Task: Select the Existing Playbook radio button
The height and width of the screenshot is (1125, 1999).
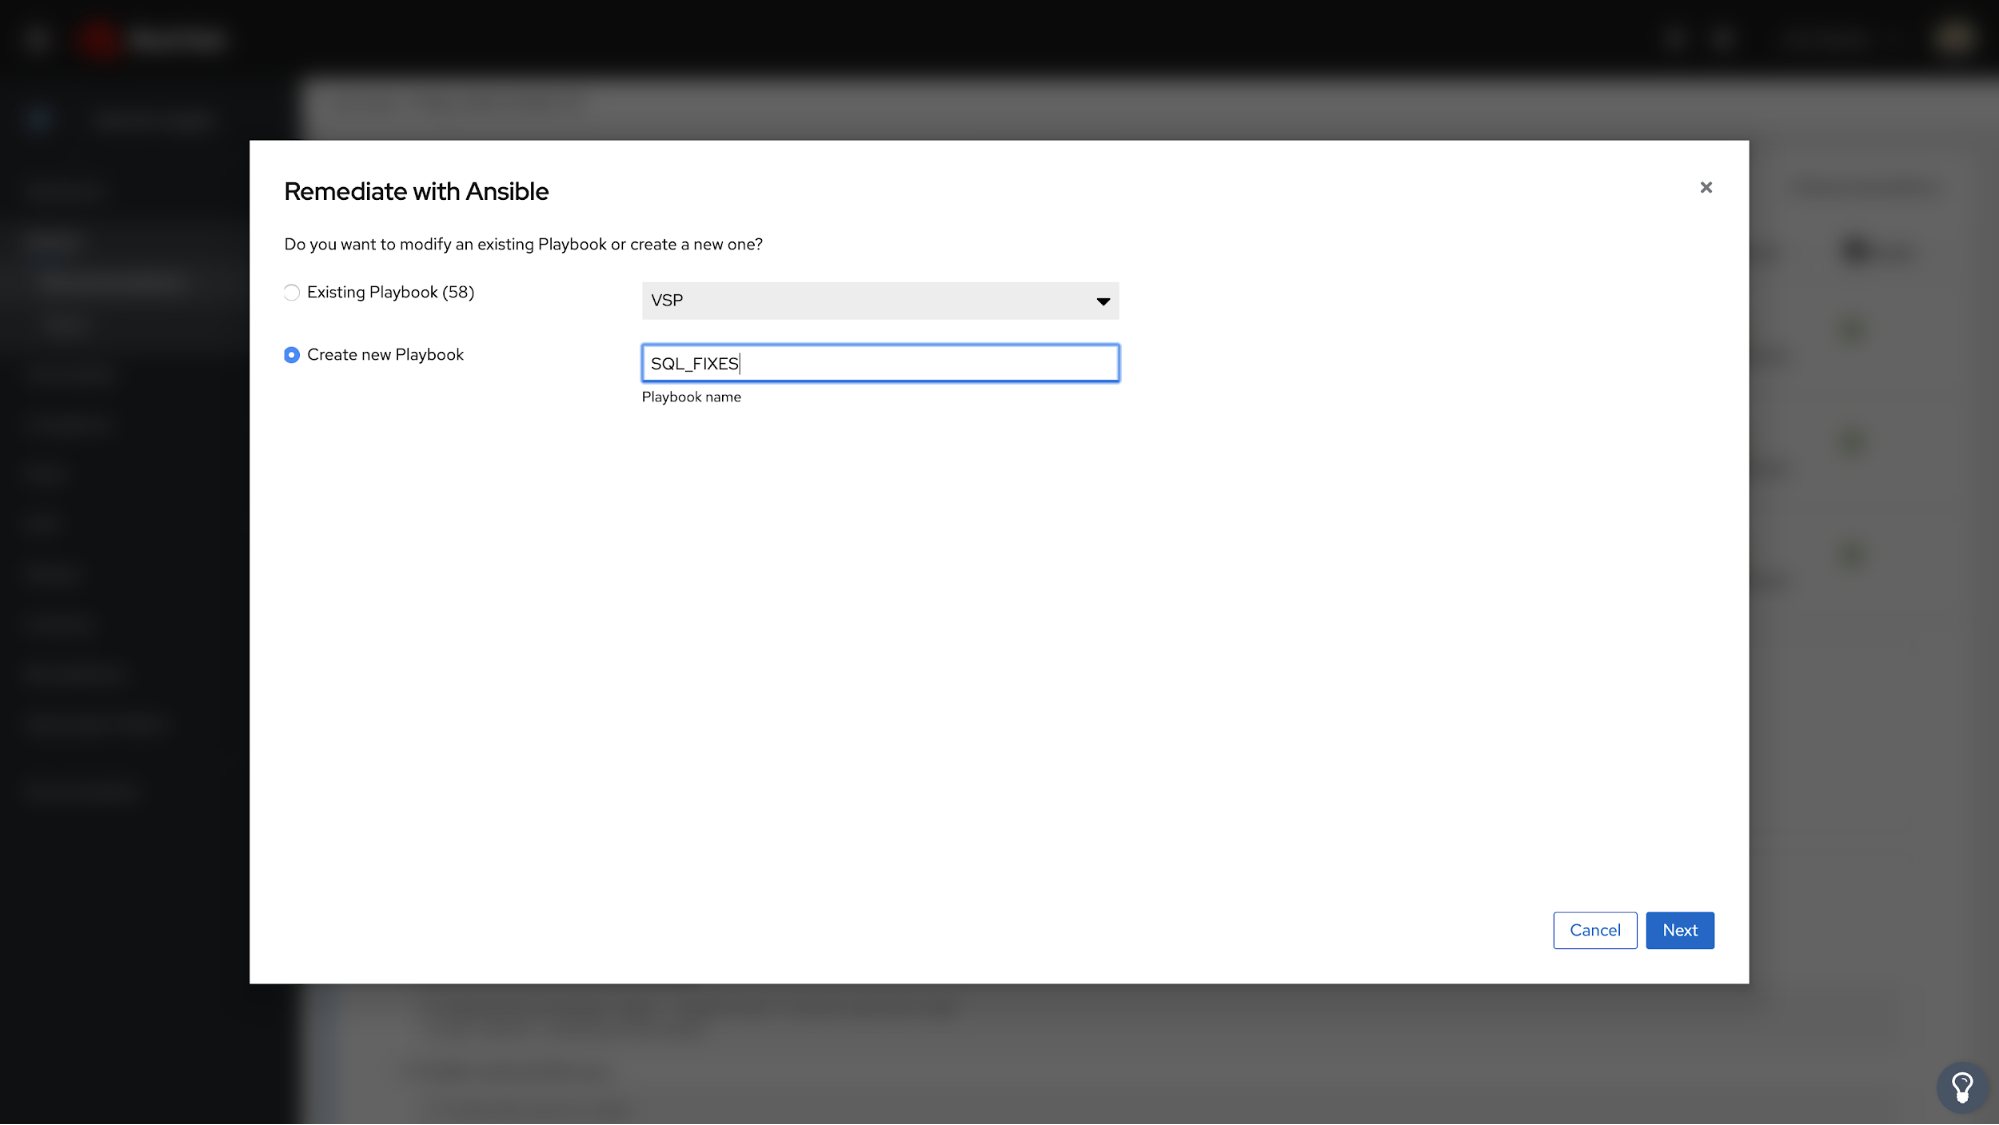Action: [292, 293]
